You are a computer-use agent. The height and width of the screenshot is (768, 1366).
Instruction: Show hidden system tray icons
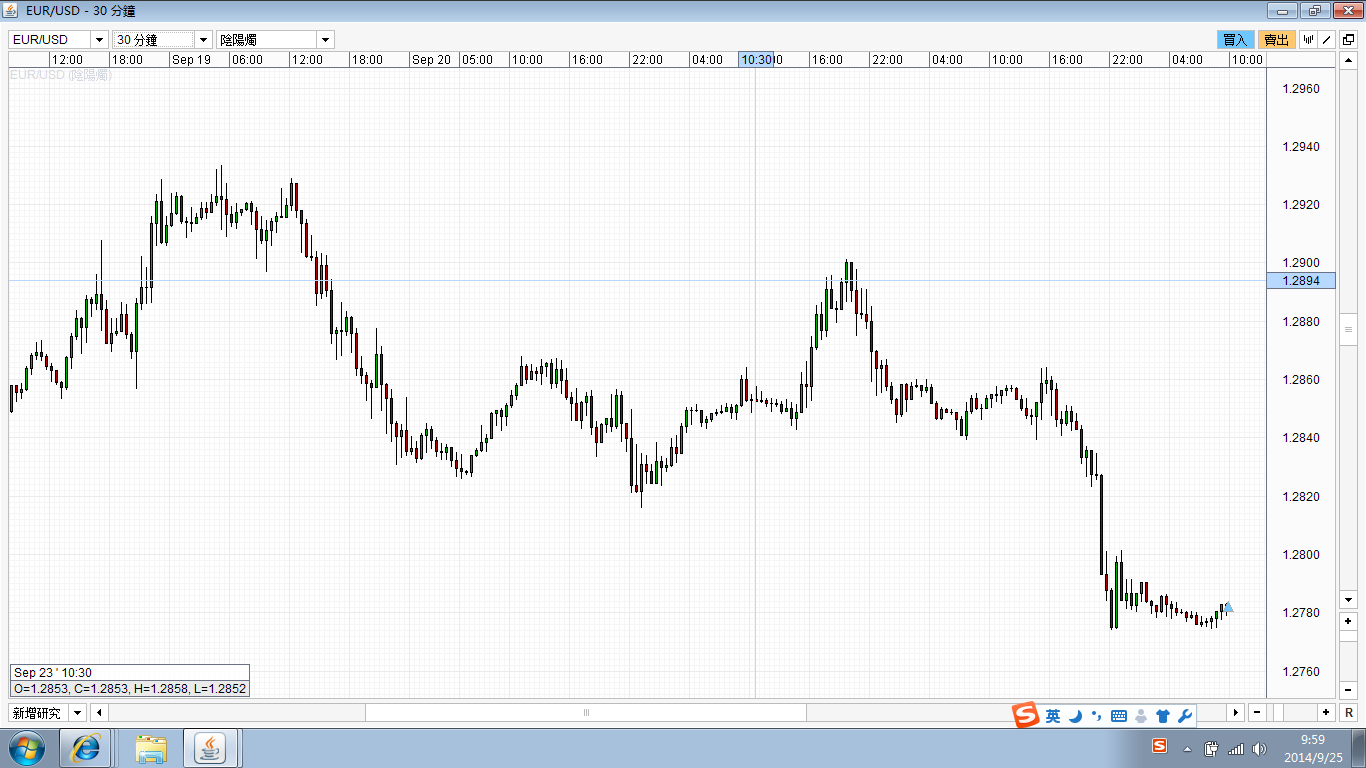click(1187, 748)
